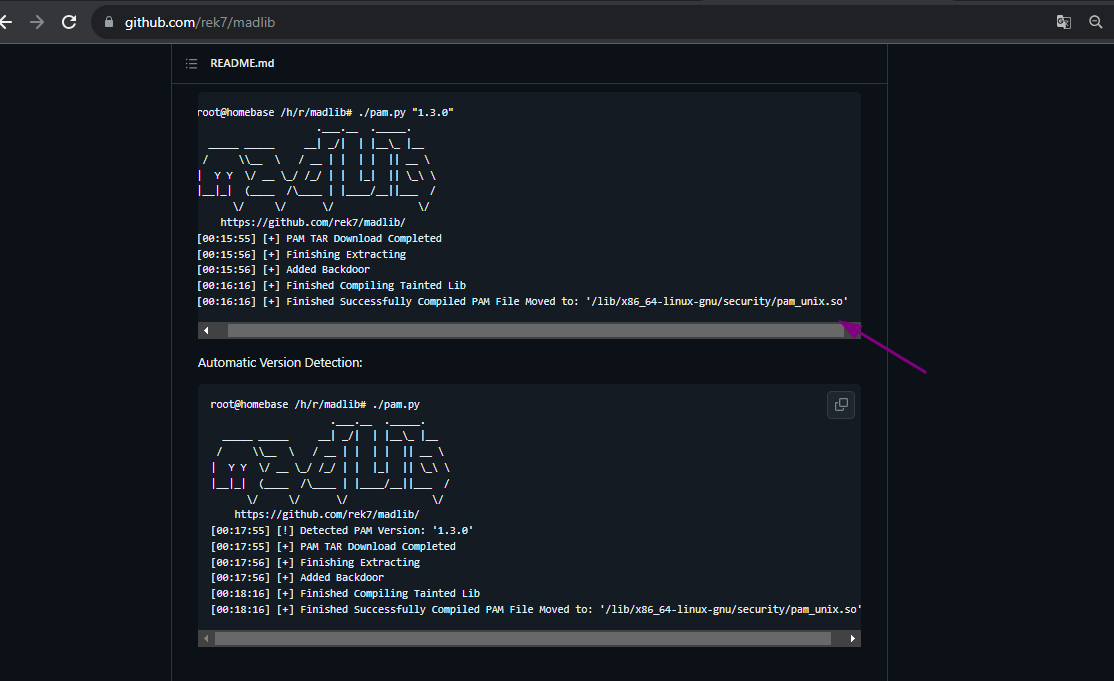The height and width of the screenshot is (681, 1114).
Task: Click '[00:17:56] [+] Finishing Extracting' line
Action: [x=315, y=562]
